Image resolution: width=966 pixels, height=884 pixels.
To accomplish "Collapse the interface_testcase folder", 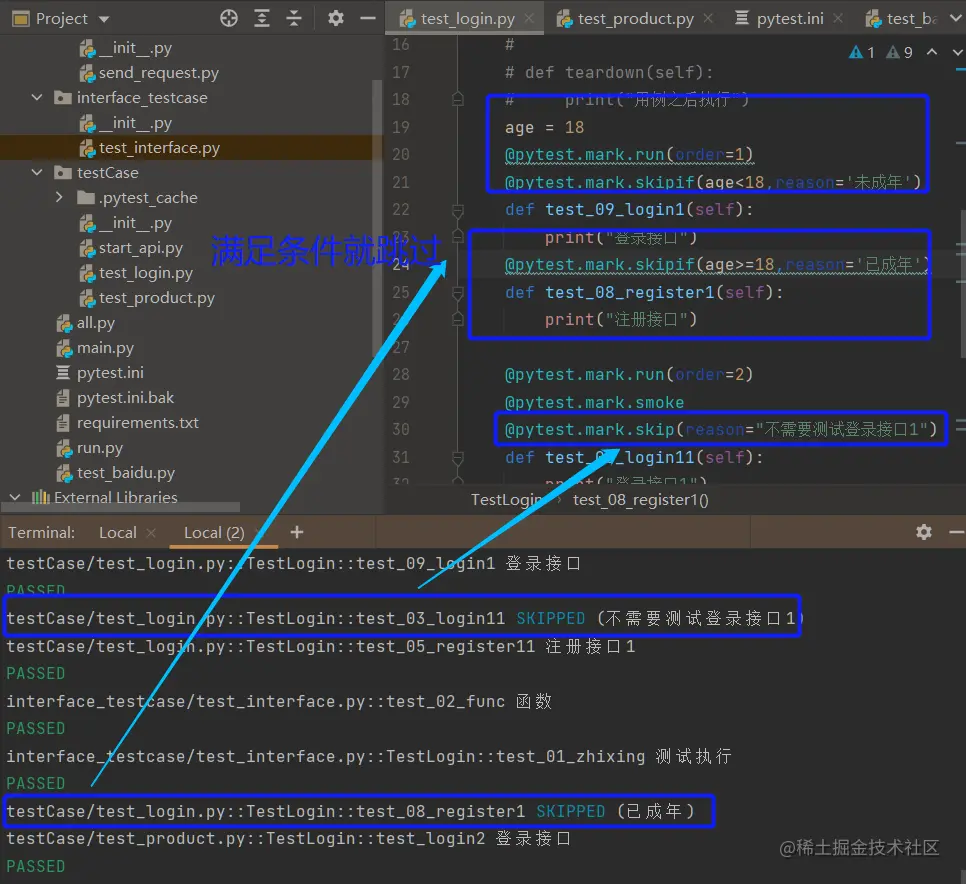I will 37,98.
